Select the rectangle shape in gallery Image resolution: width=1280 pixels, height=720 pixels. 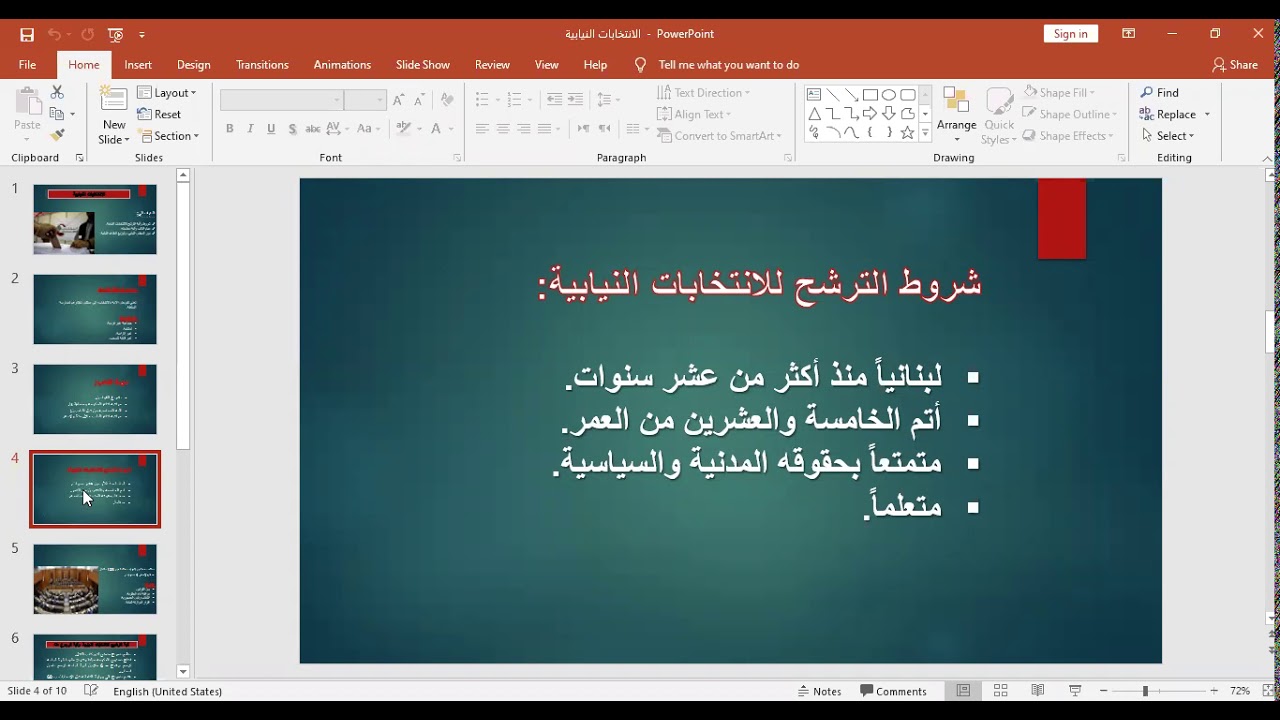[870, 95]
